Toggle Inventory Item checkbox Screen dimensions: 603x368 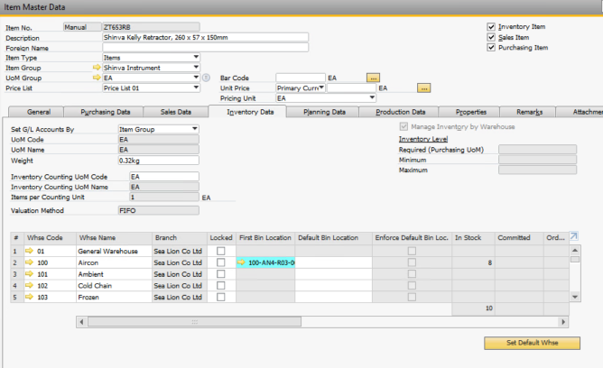click(491, 27)
